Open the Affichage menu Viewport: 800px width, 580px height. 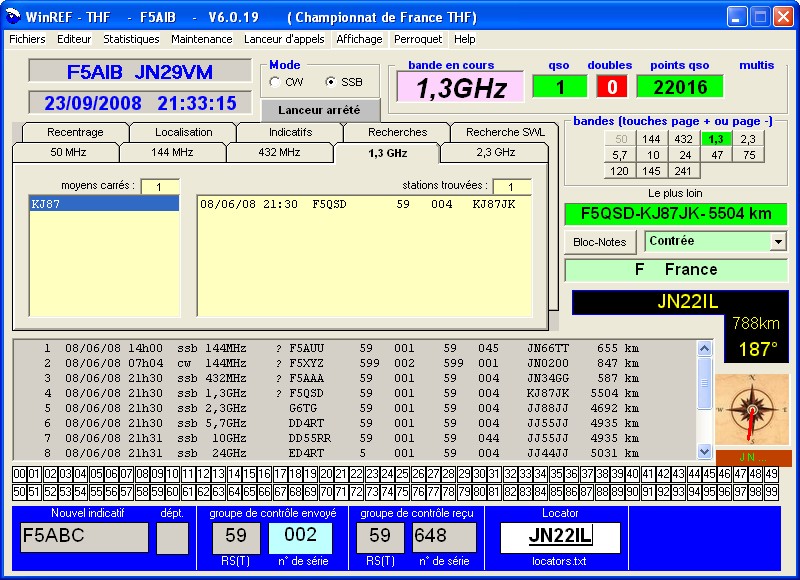tap(359, 39)
